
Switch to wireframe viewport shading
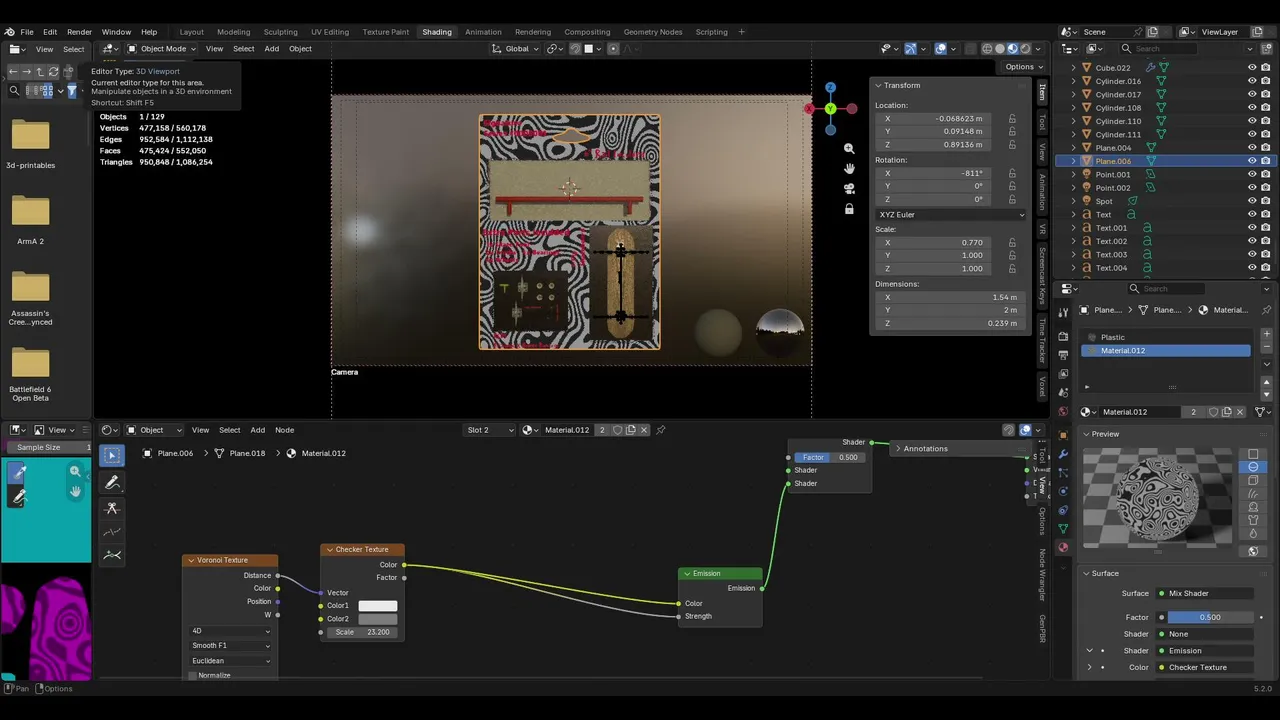[x=987, y=48]
